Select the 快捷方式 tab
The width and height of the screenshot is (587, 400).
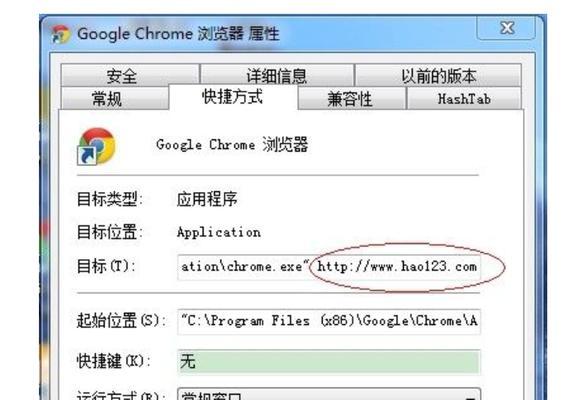coord(233,97)
